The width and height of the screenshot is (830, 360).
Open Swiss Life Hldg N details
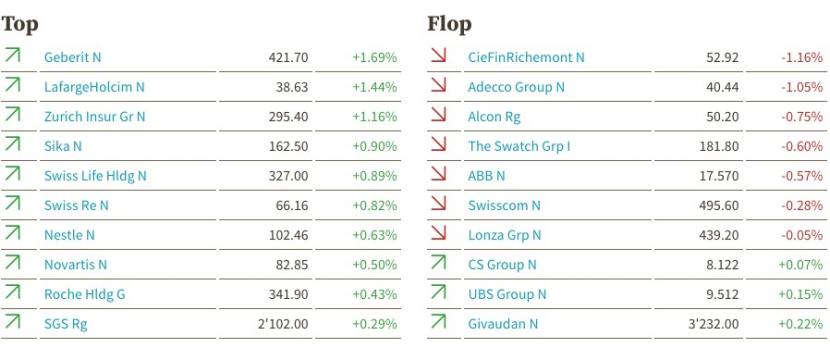95,176
